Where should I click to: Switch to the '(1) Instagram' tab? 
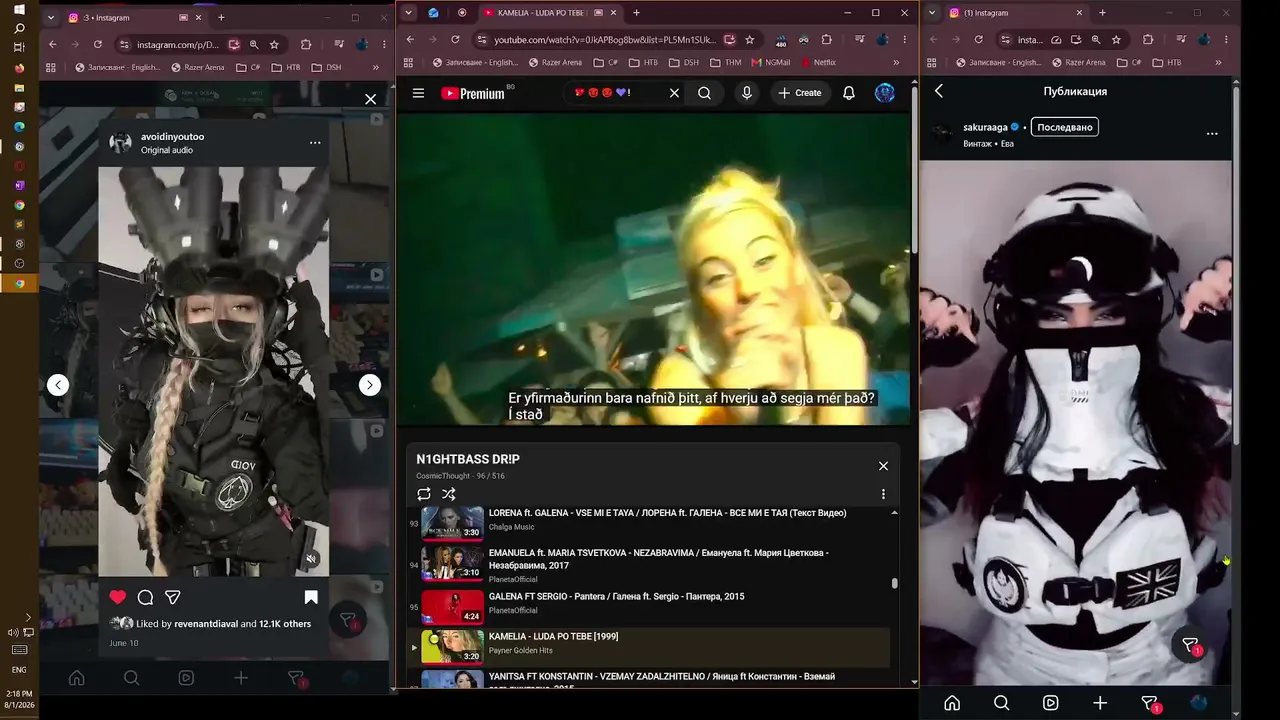click(x=1015, y=13)
